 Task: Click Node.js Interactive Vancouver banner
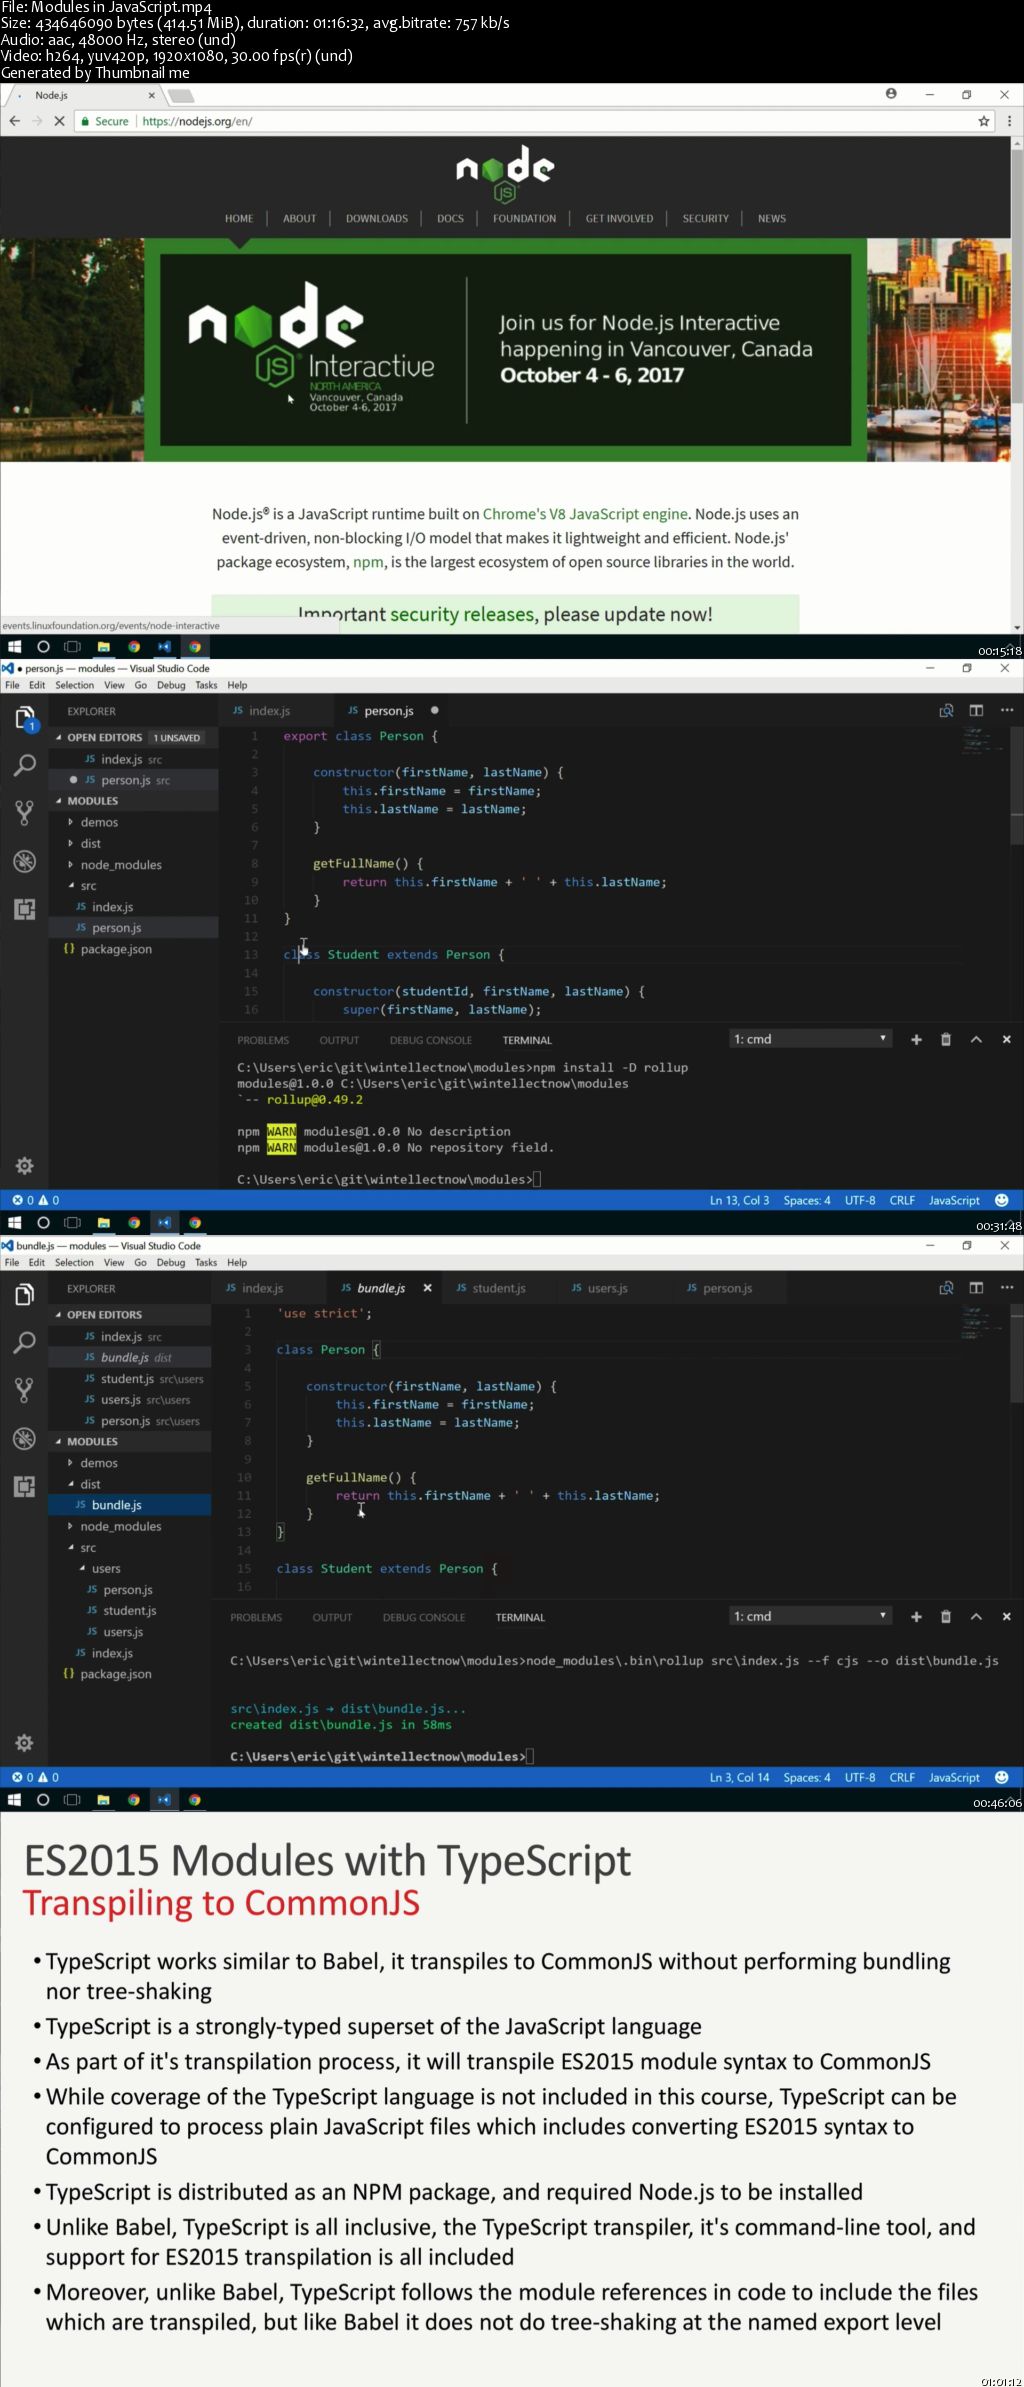pos(506,349)
